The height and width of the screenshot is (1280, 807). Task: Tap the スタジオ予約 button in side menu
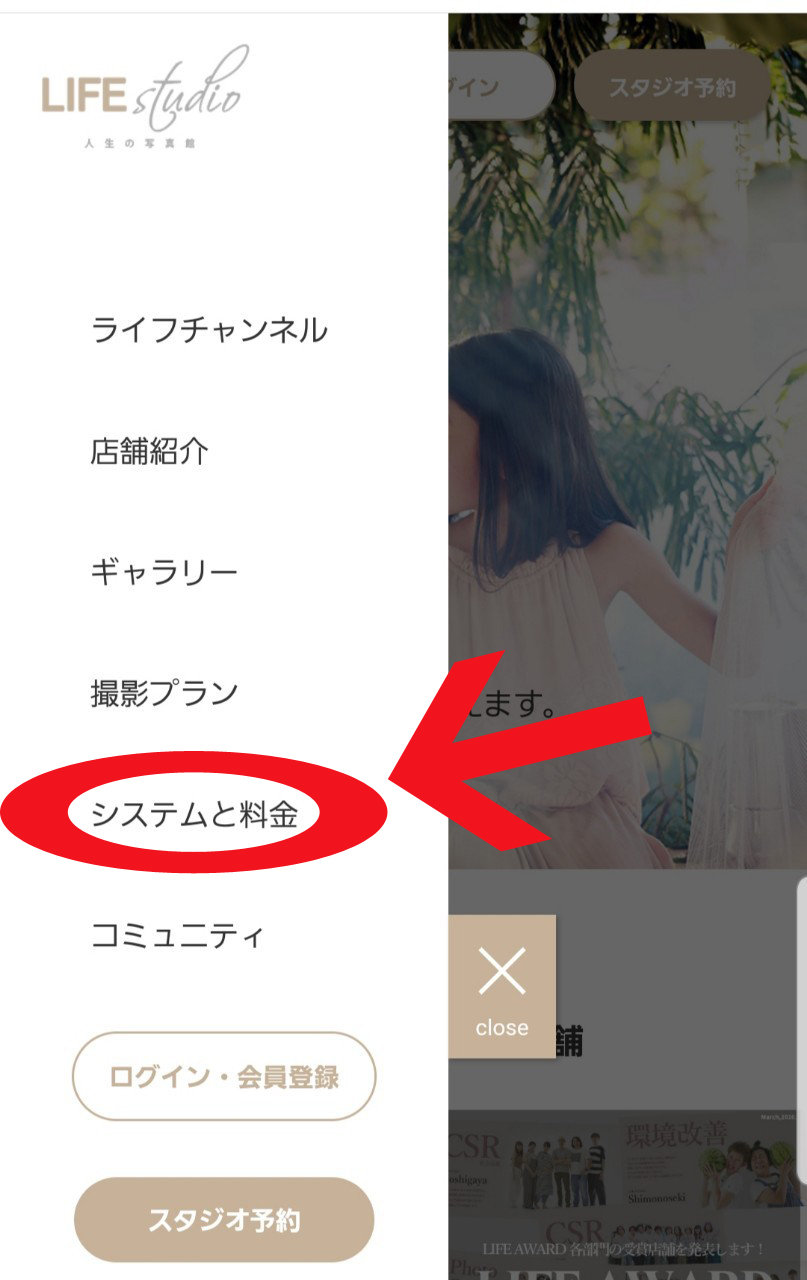[x=224, y=1220]
